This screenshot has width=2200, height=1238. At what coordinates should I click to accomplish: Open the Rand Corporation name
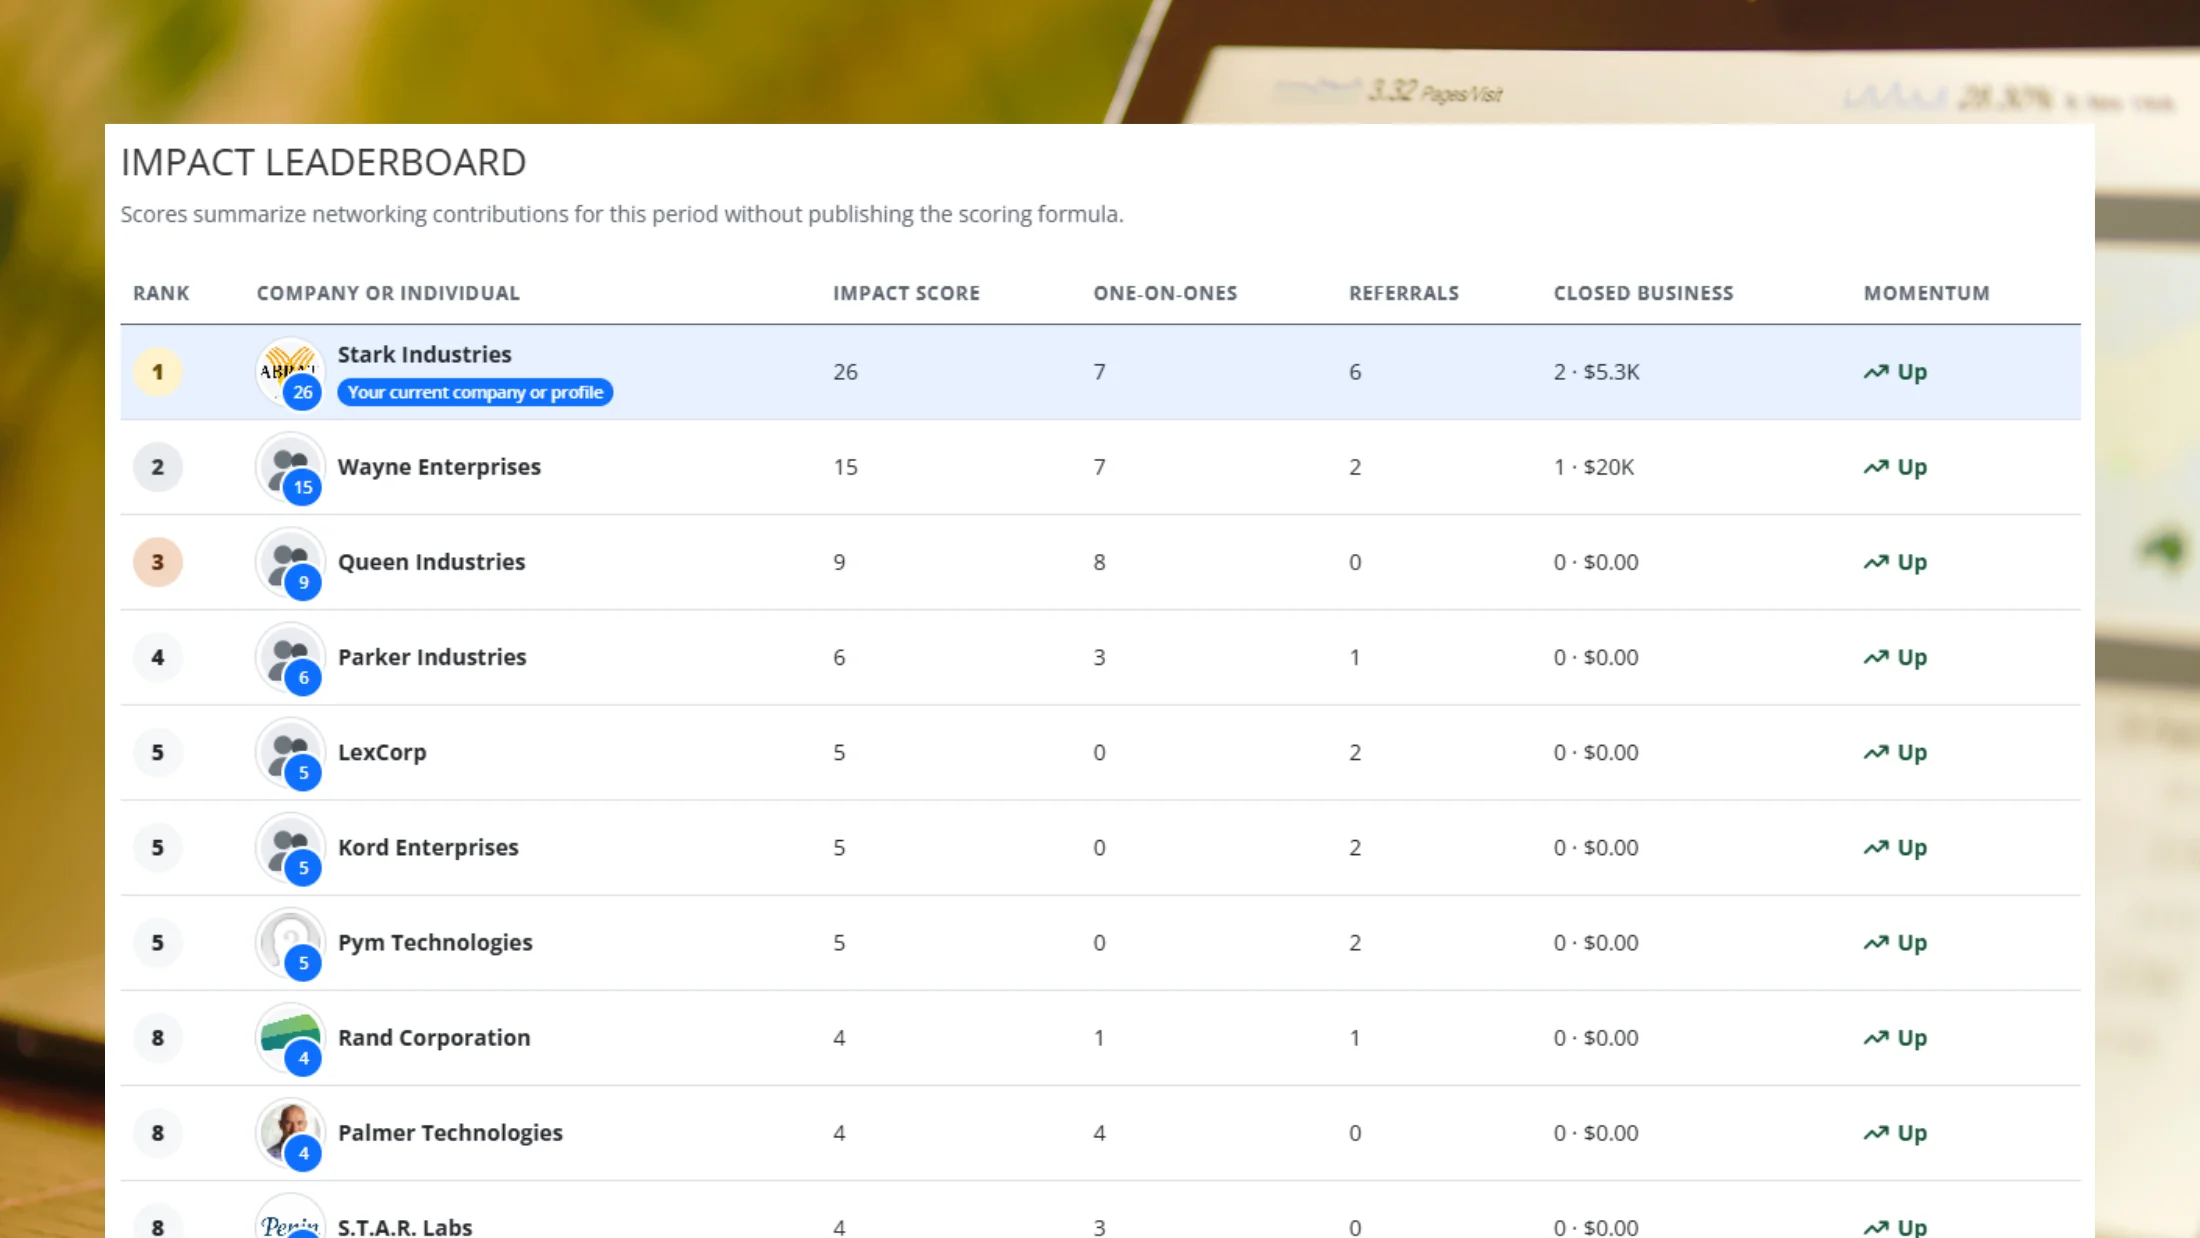coord(434,1037)
